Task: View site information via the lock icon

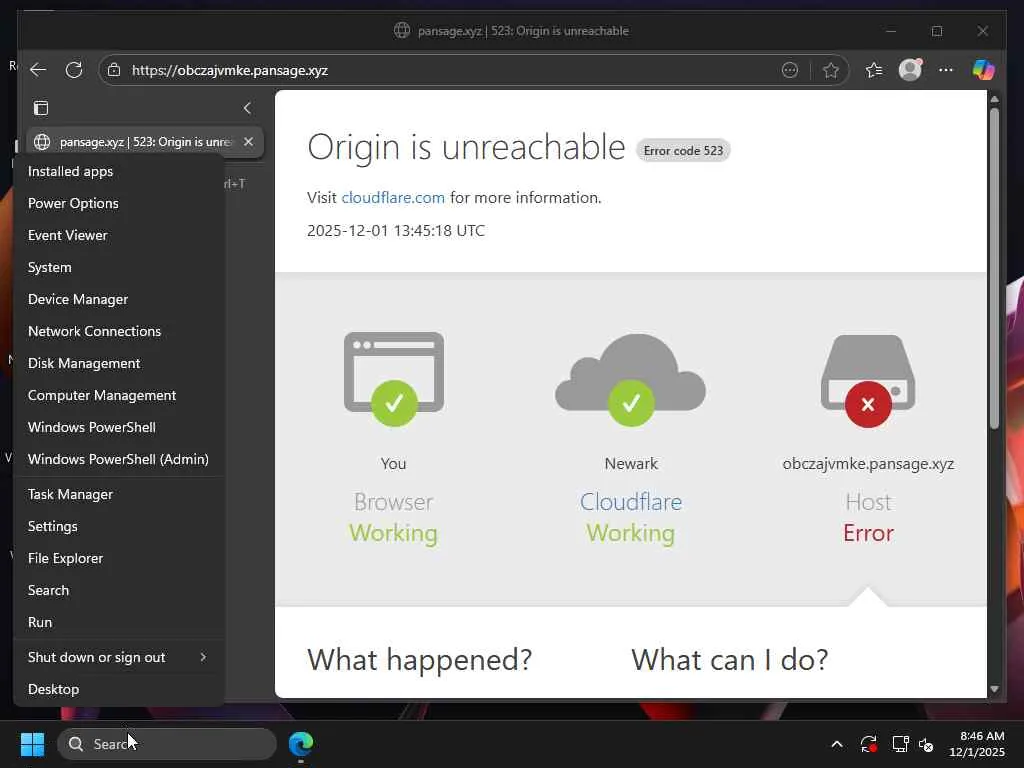Action: tap(114, 70)
